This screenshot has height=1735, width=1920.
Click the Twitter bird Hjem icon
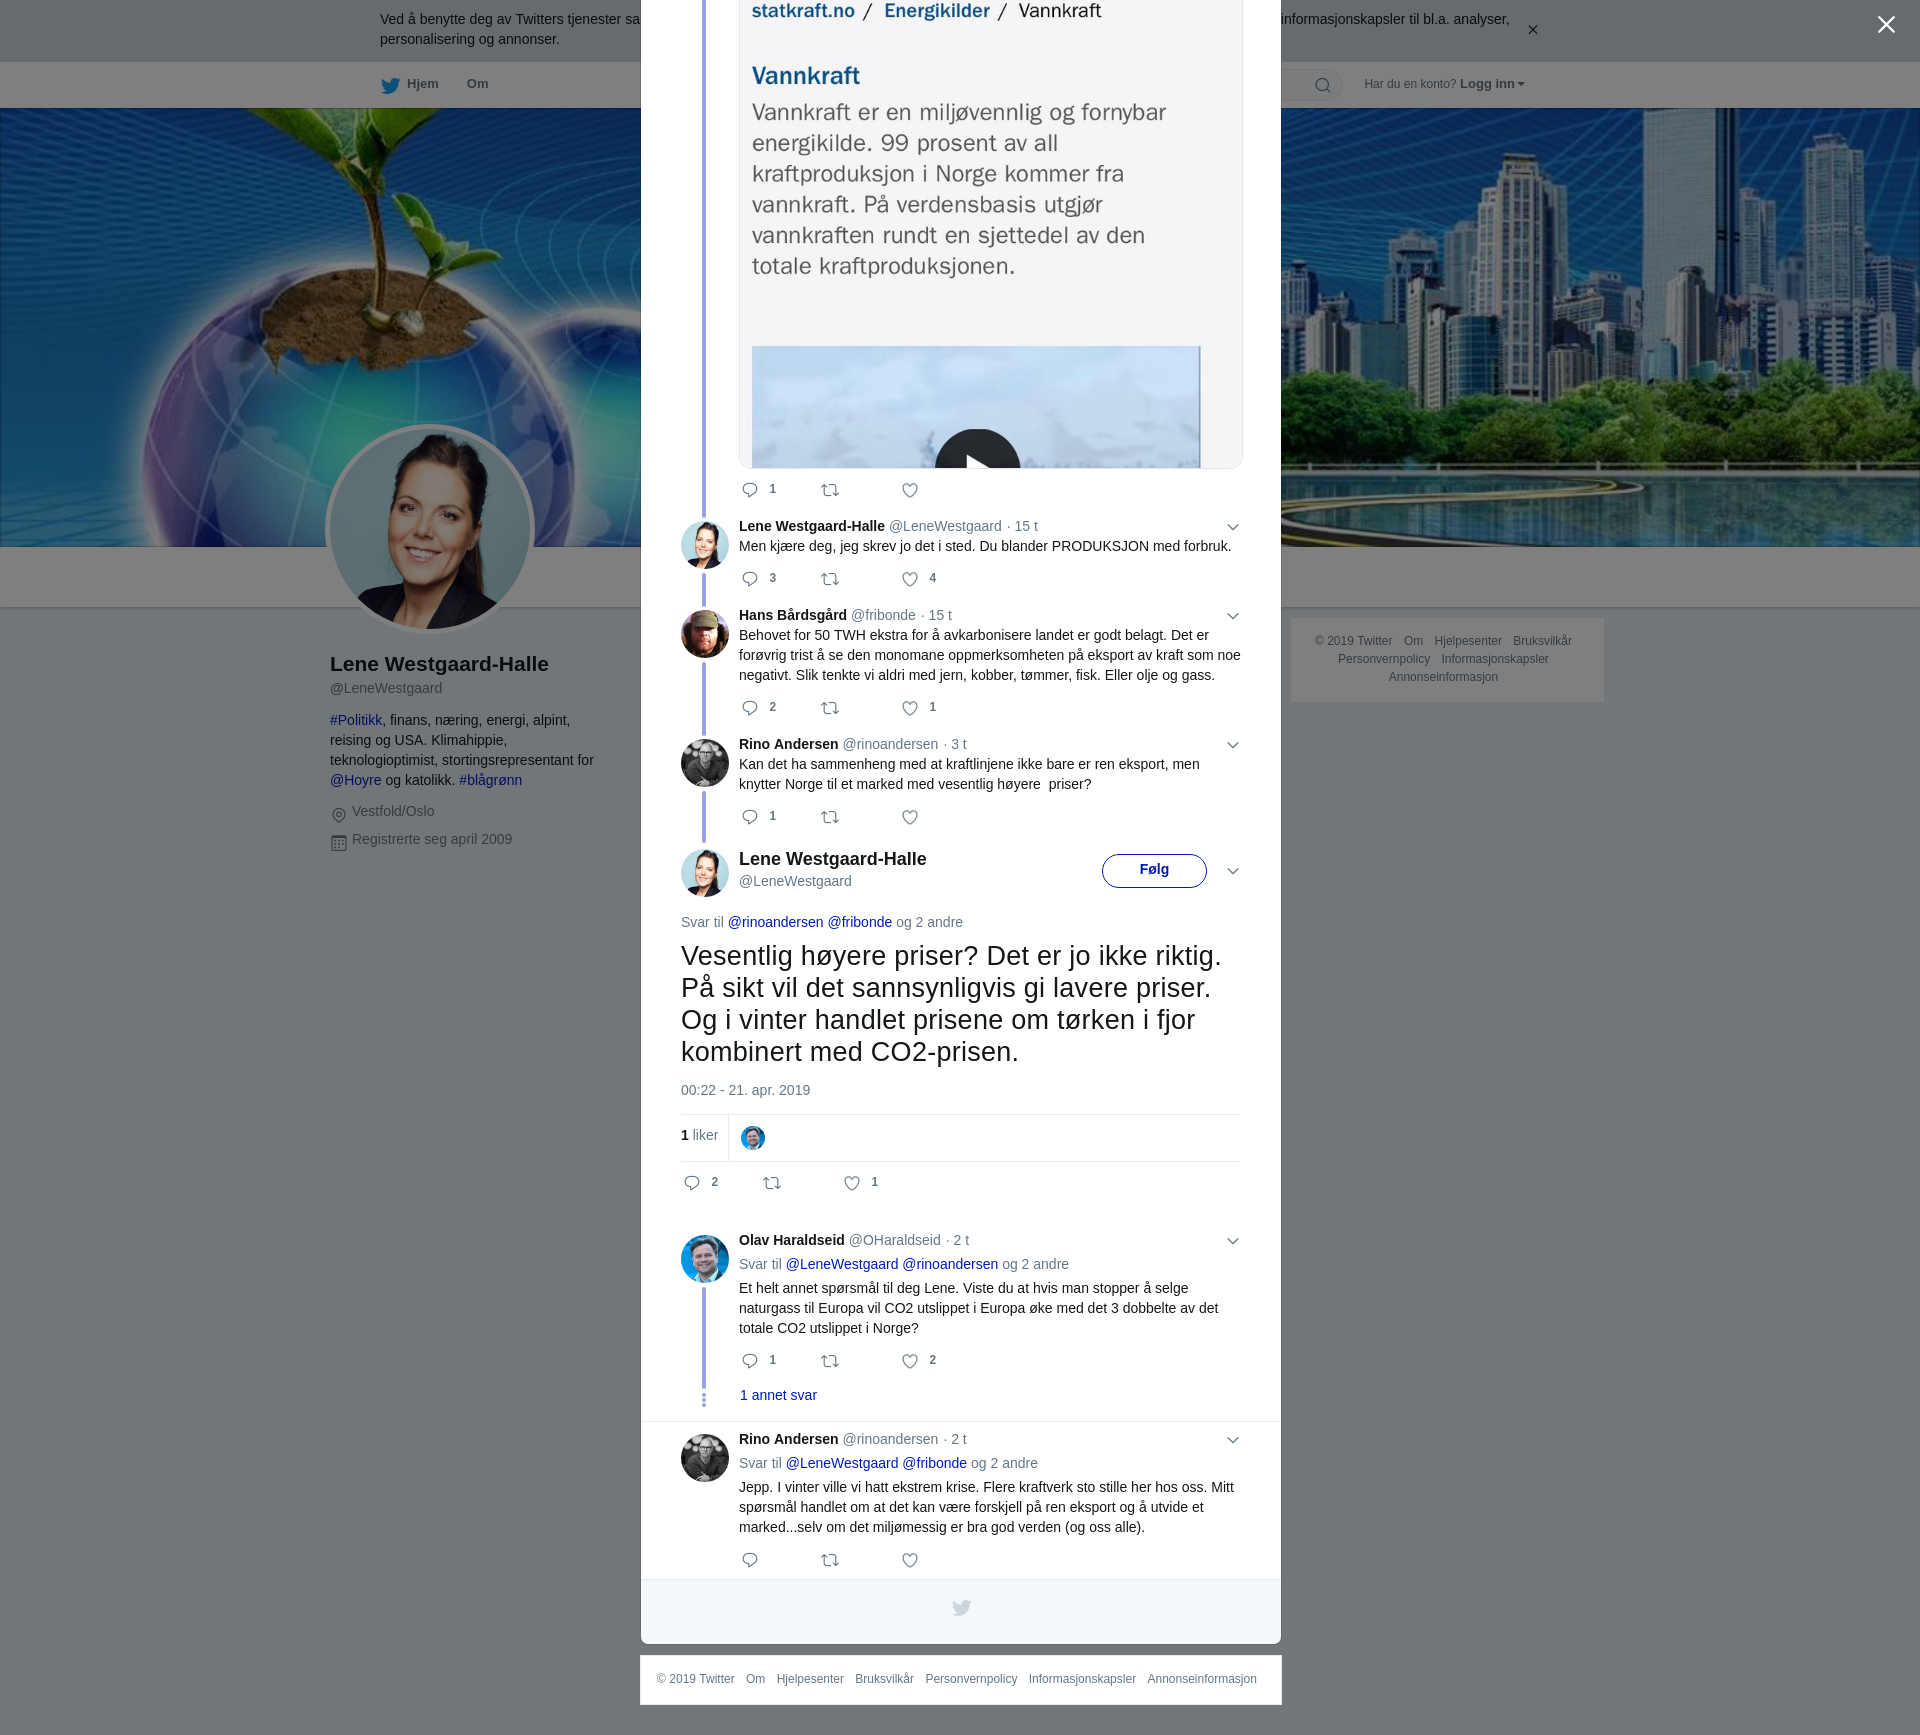pyautogui.click(x=390, y=85)
